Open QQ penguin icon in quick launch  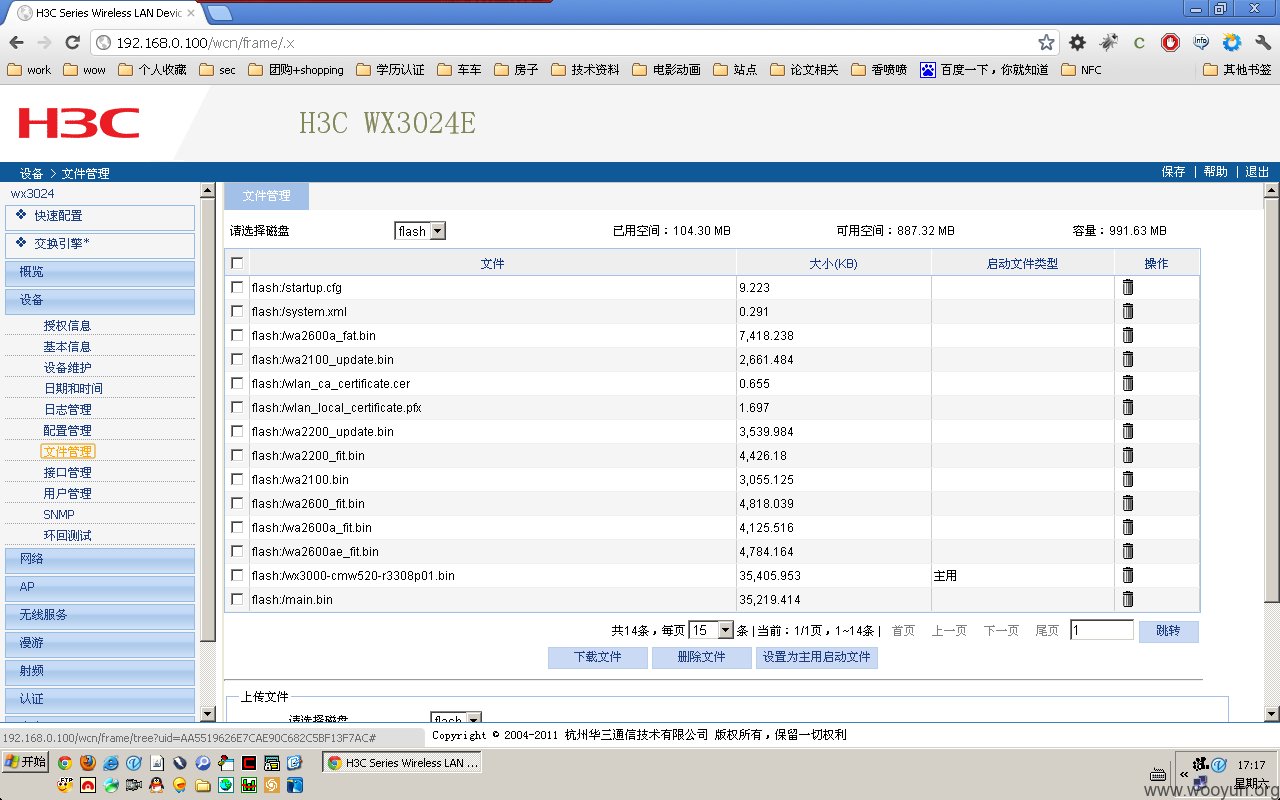(x=156, y=785)
